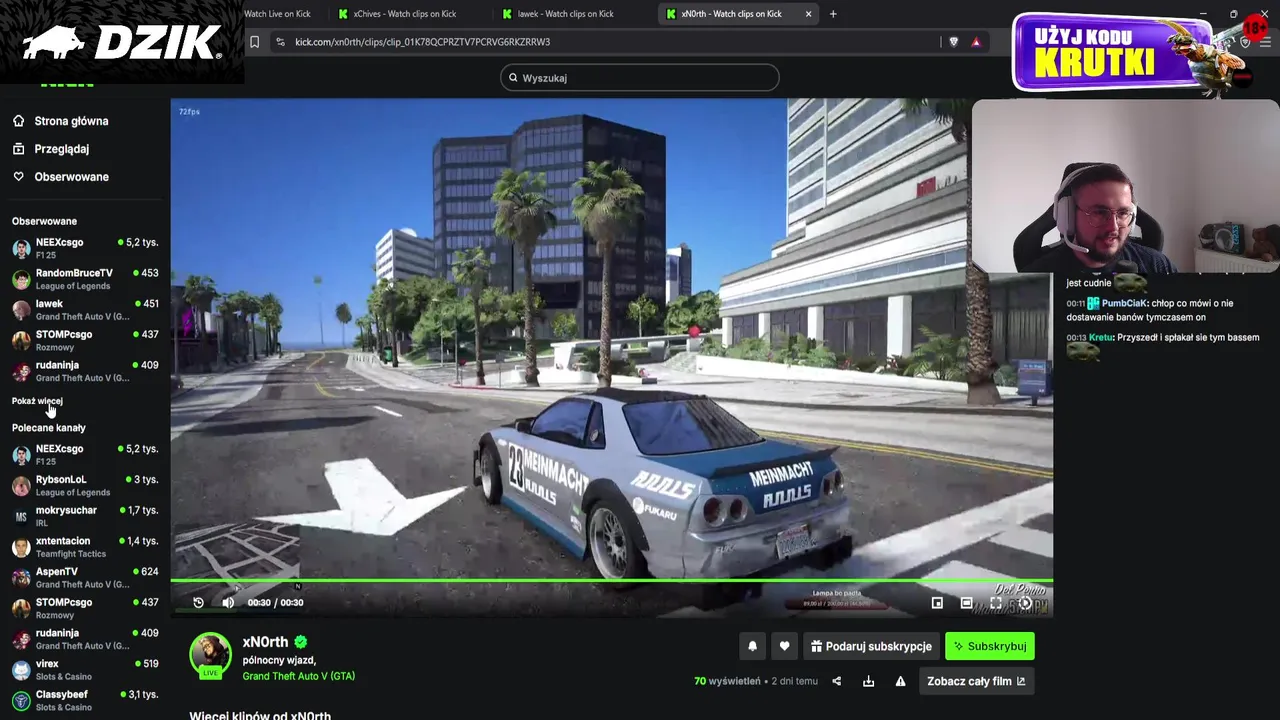Open the Przeglądaj browse section
Viewport: 1280px width, 720px height.
[51, 149]
